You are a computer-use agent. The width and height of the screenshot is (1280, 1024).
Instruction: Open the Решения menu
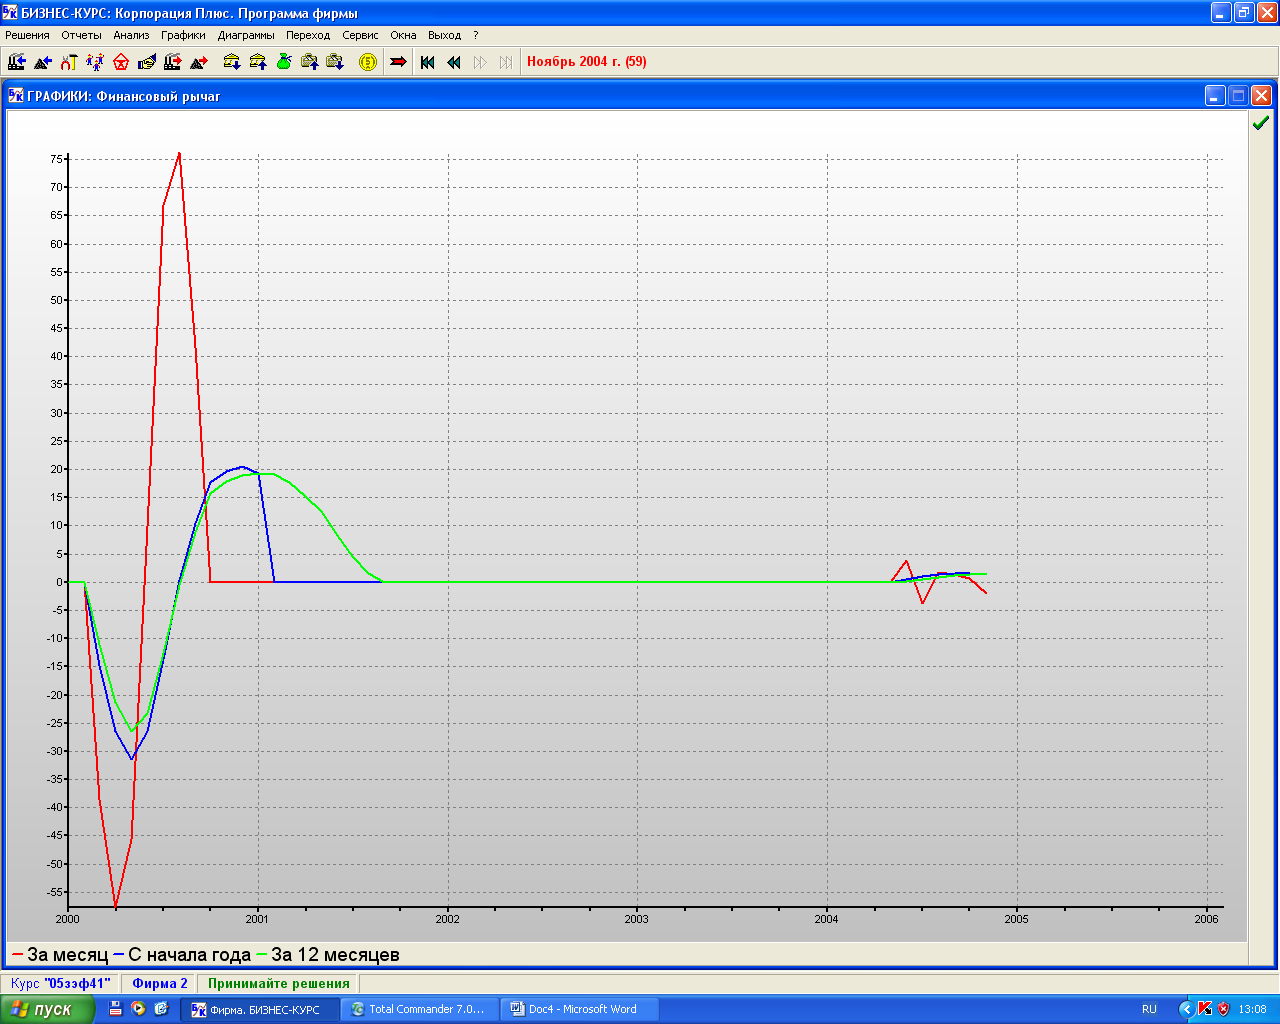pos(27,35)
